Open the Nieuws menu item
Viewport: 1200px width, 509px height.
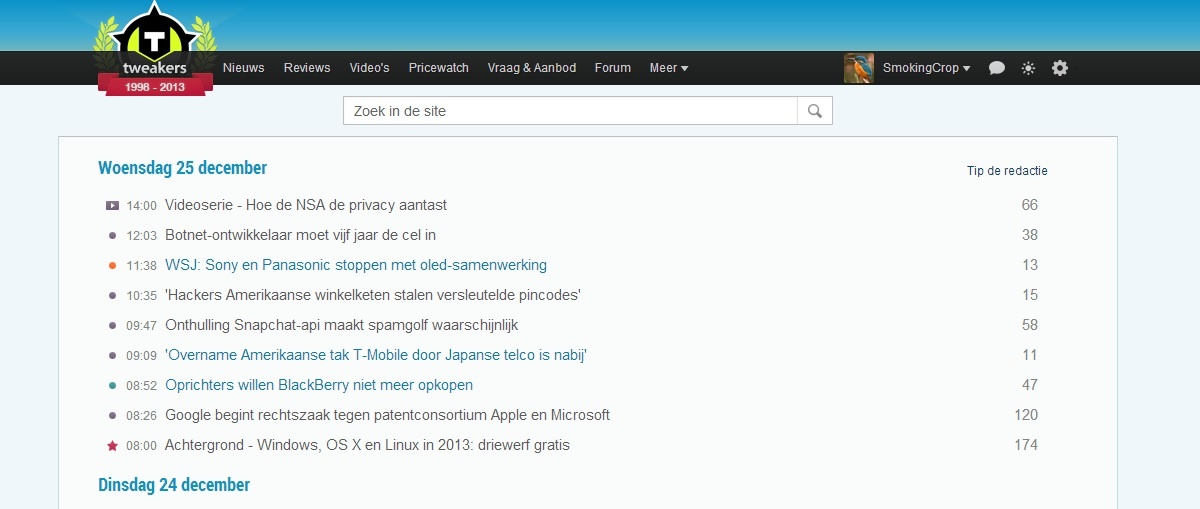(244, 68)
